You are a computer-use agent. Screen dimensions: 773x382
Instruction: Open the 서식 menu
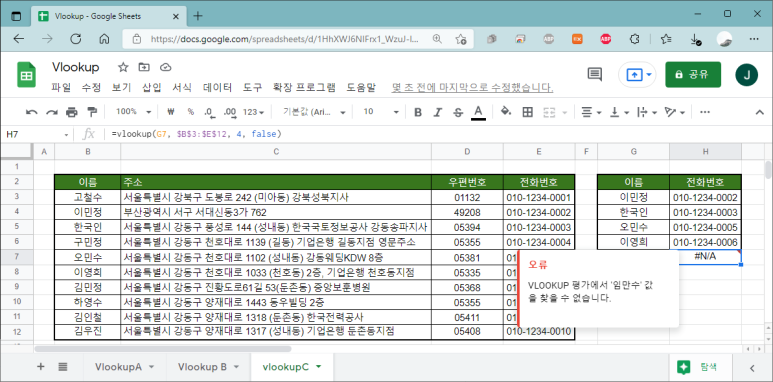pos(182,88)
